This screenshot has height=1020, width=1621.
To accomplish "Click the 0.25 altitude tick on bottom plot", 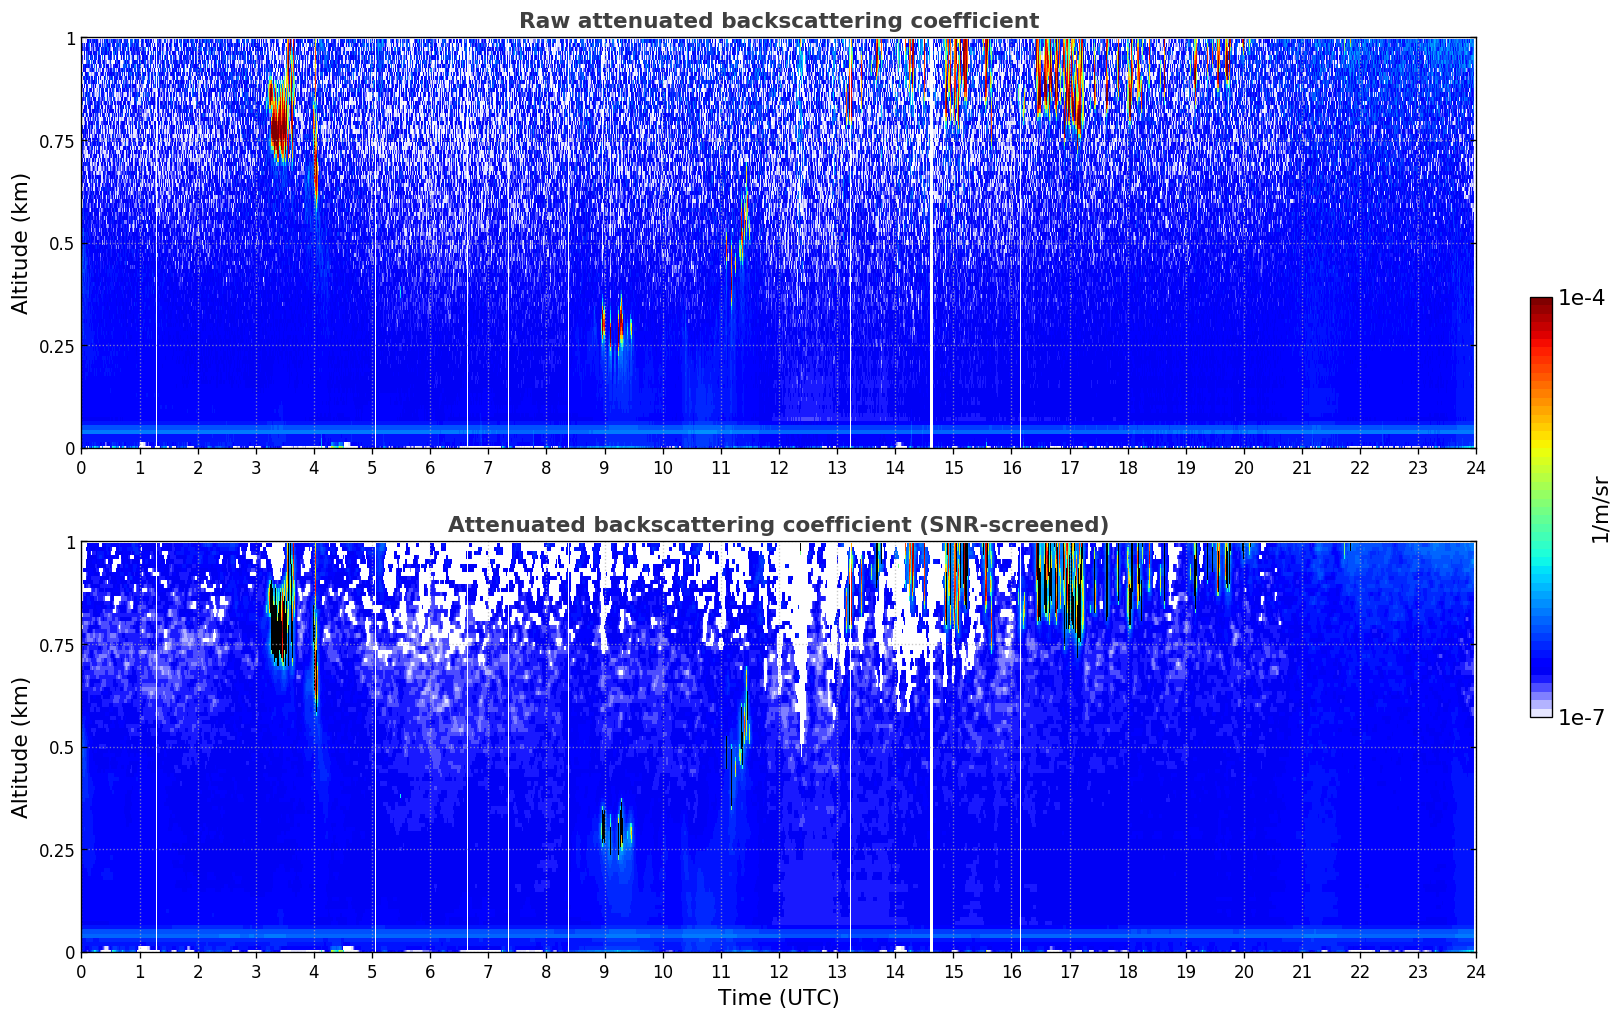I will (56, 850).
